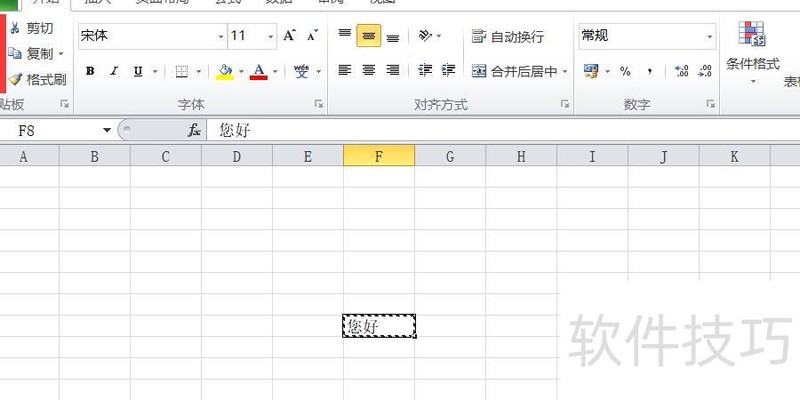The width and height of the screenshot is (800, 400).
Task: Select column F header
Action: [x=379, y=156]
